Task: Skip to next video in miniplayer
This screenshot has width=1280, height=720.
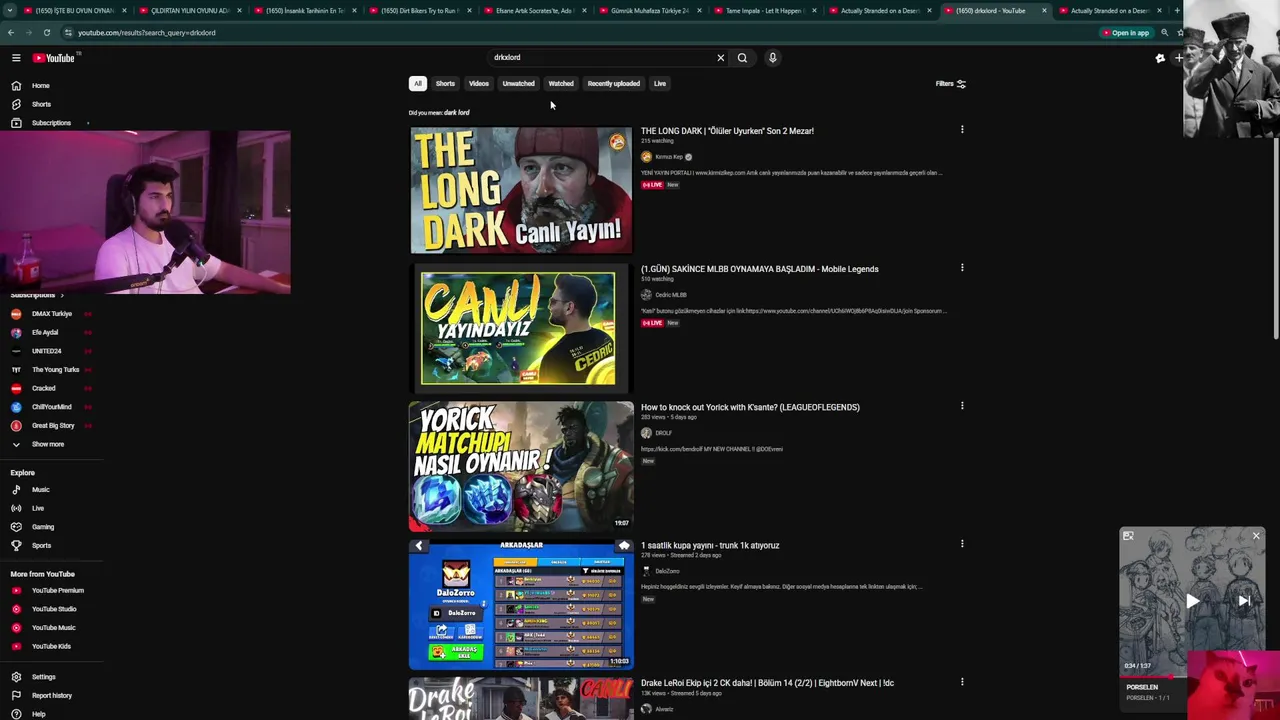Action: pyautogui.click(x=1244, y=601)
